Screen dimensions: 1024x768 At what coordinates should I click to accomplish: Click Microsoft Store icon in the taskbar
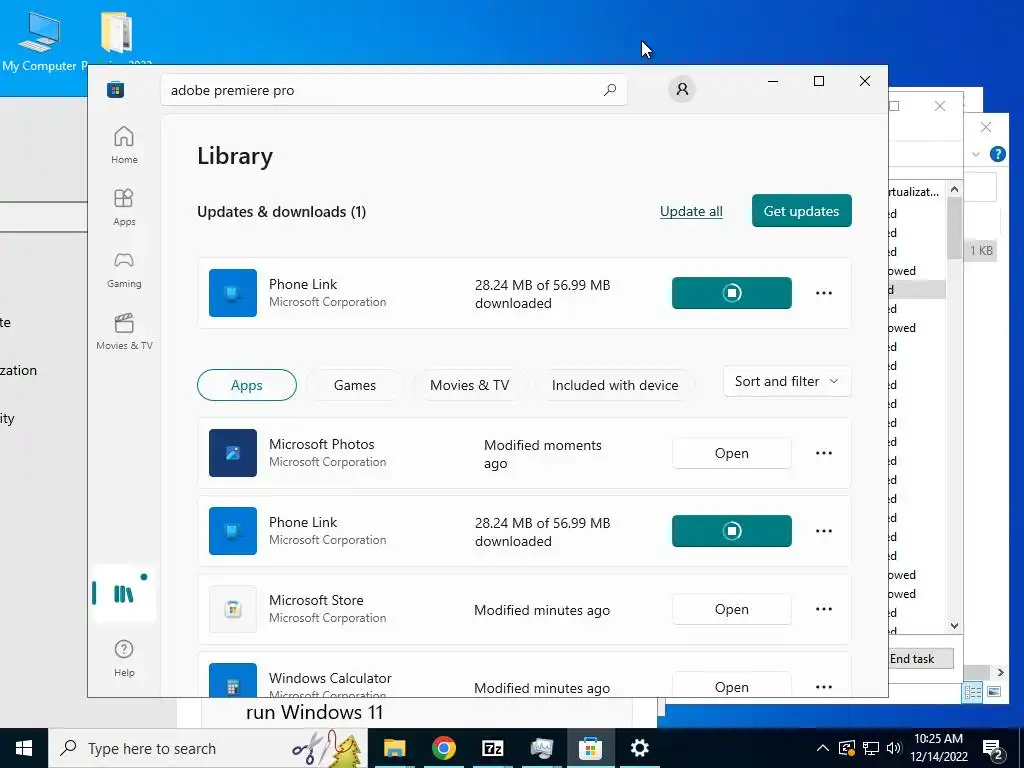pyautogui.click(x=590, y=748)
